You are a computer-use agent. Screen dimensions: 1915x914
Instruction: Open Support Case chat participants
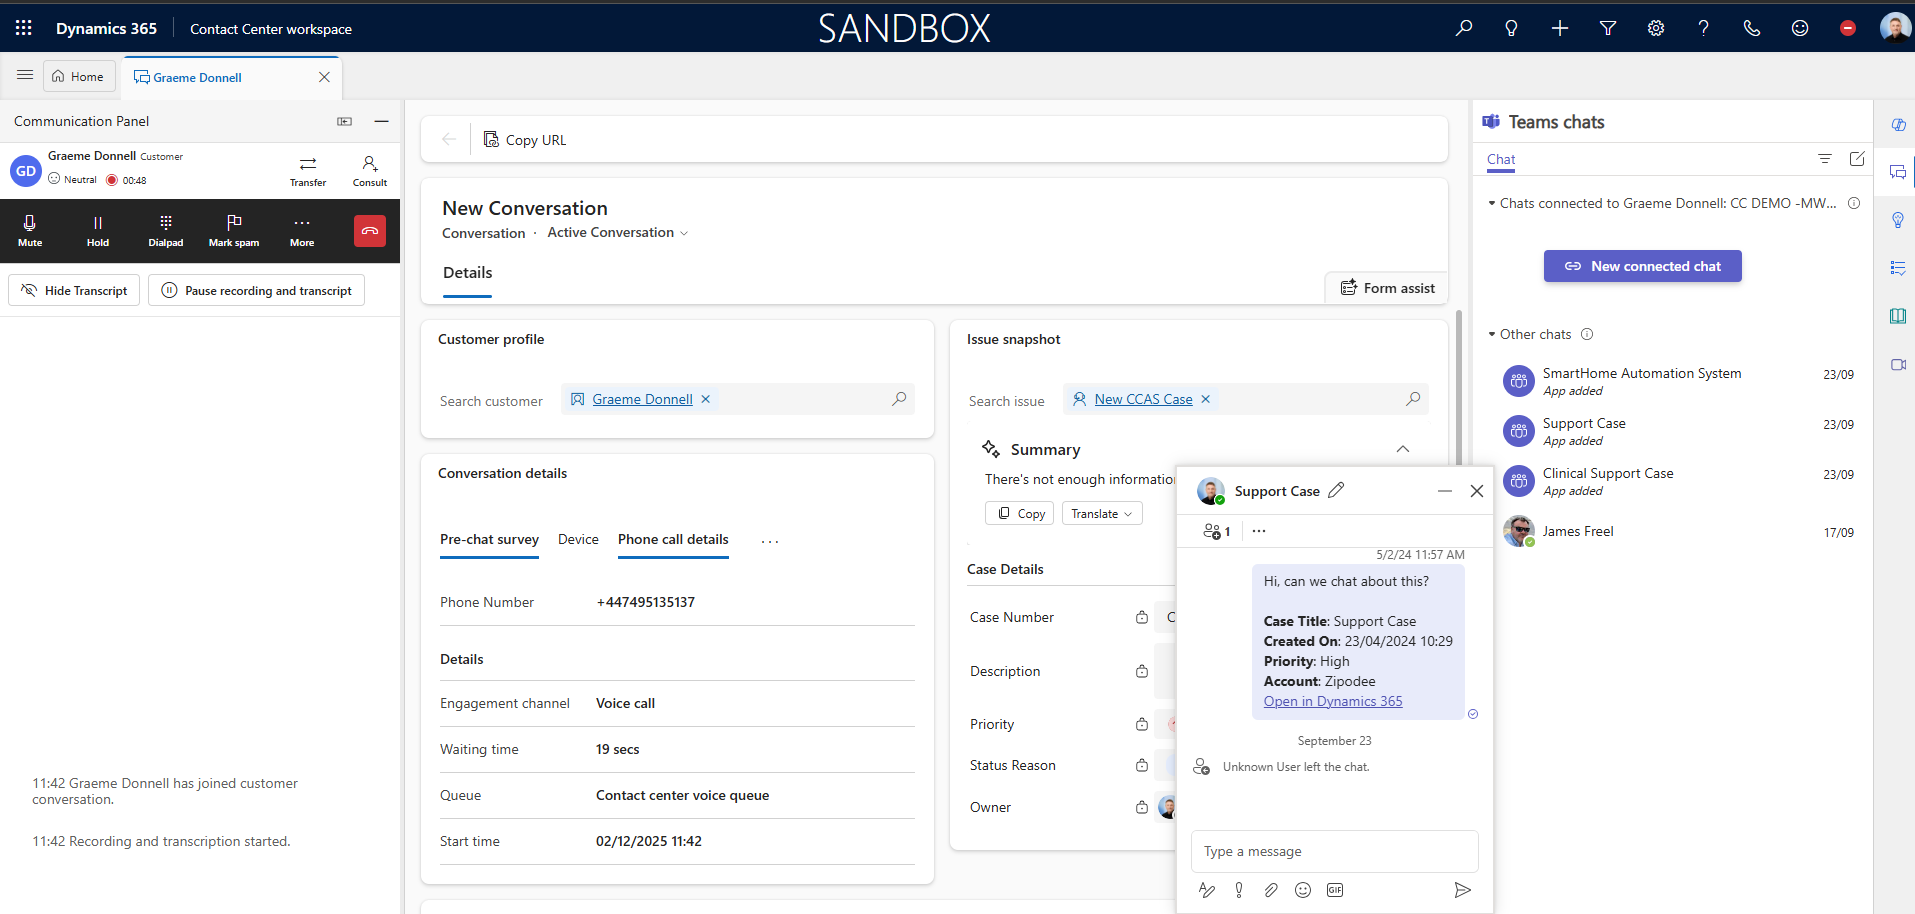[1216, 531]
